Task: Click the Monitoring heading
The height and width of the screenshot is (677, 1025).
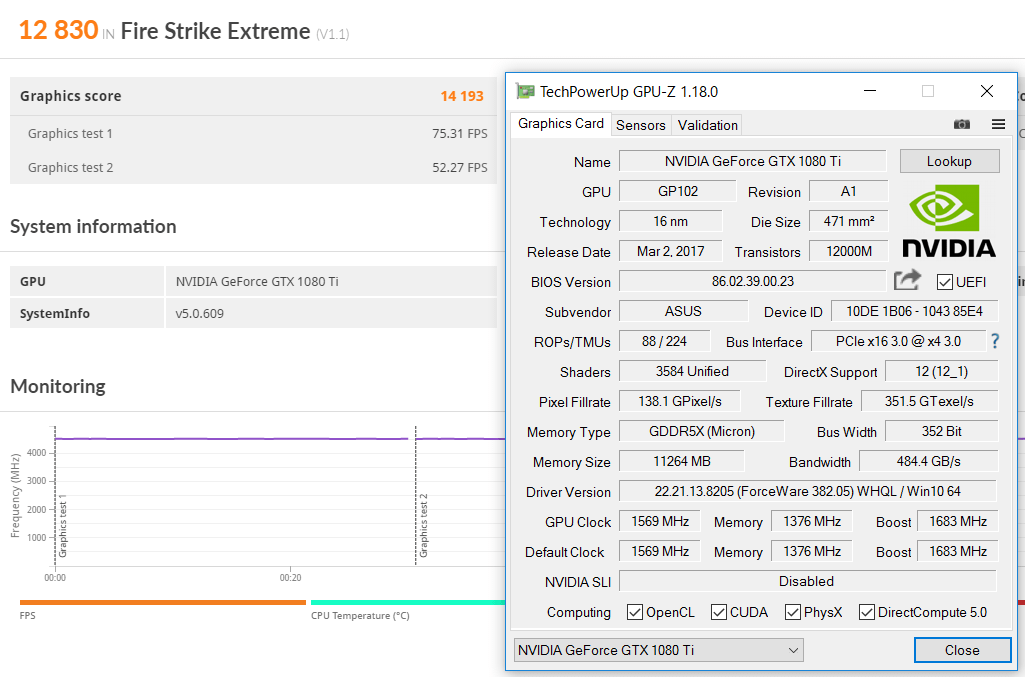Action: tap(58, 386)
